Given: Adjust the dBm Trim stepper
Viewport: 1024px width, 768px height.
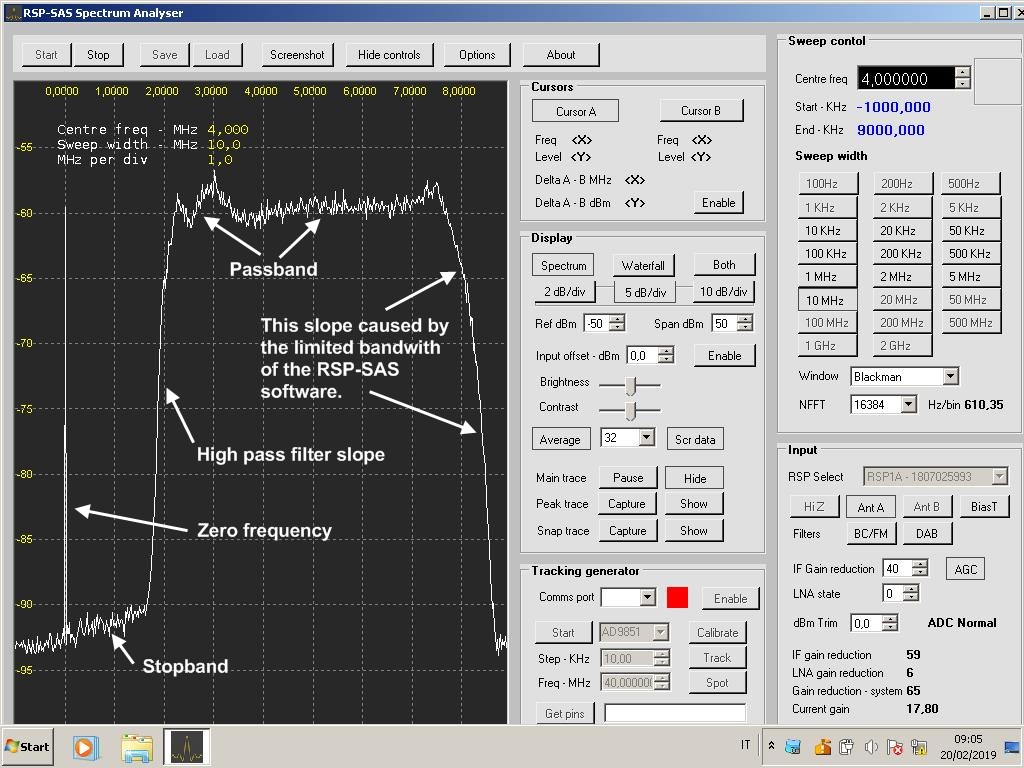Looking at the screenshot, I should click(889, 623).
